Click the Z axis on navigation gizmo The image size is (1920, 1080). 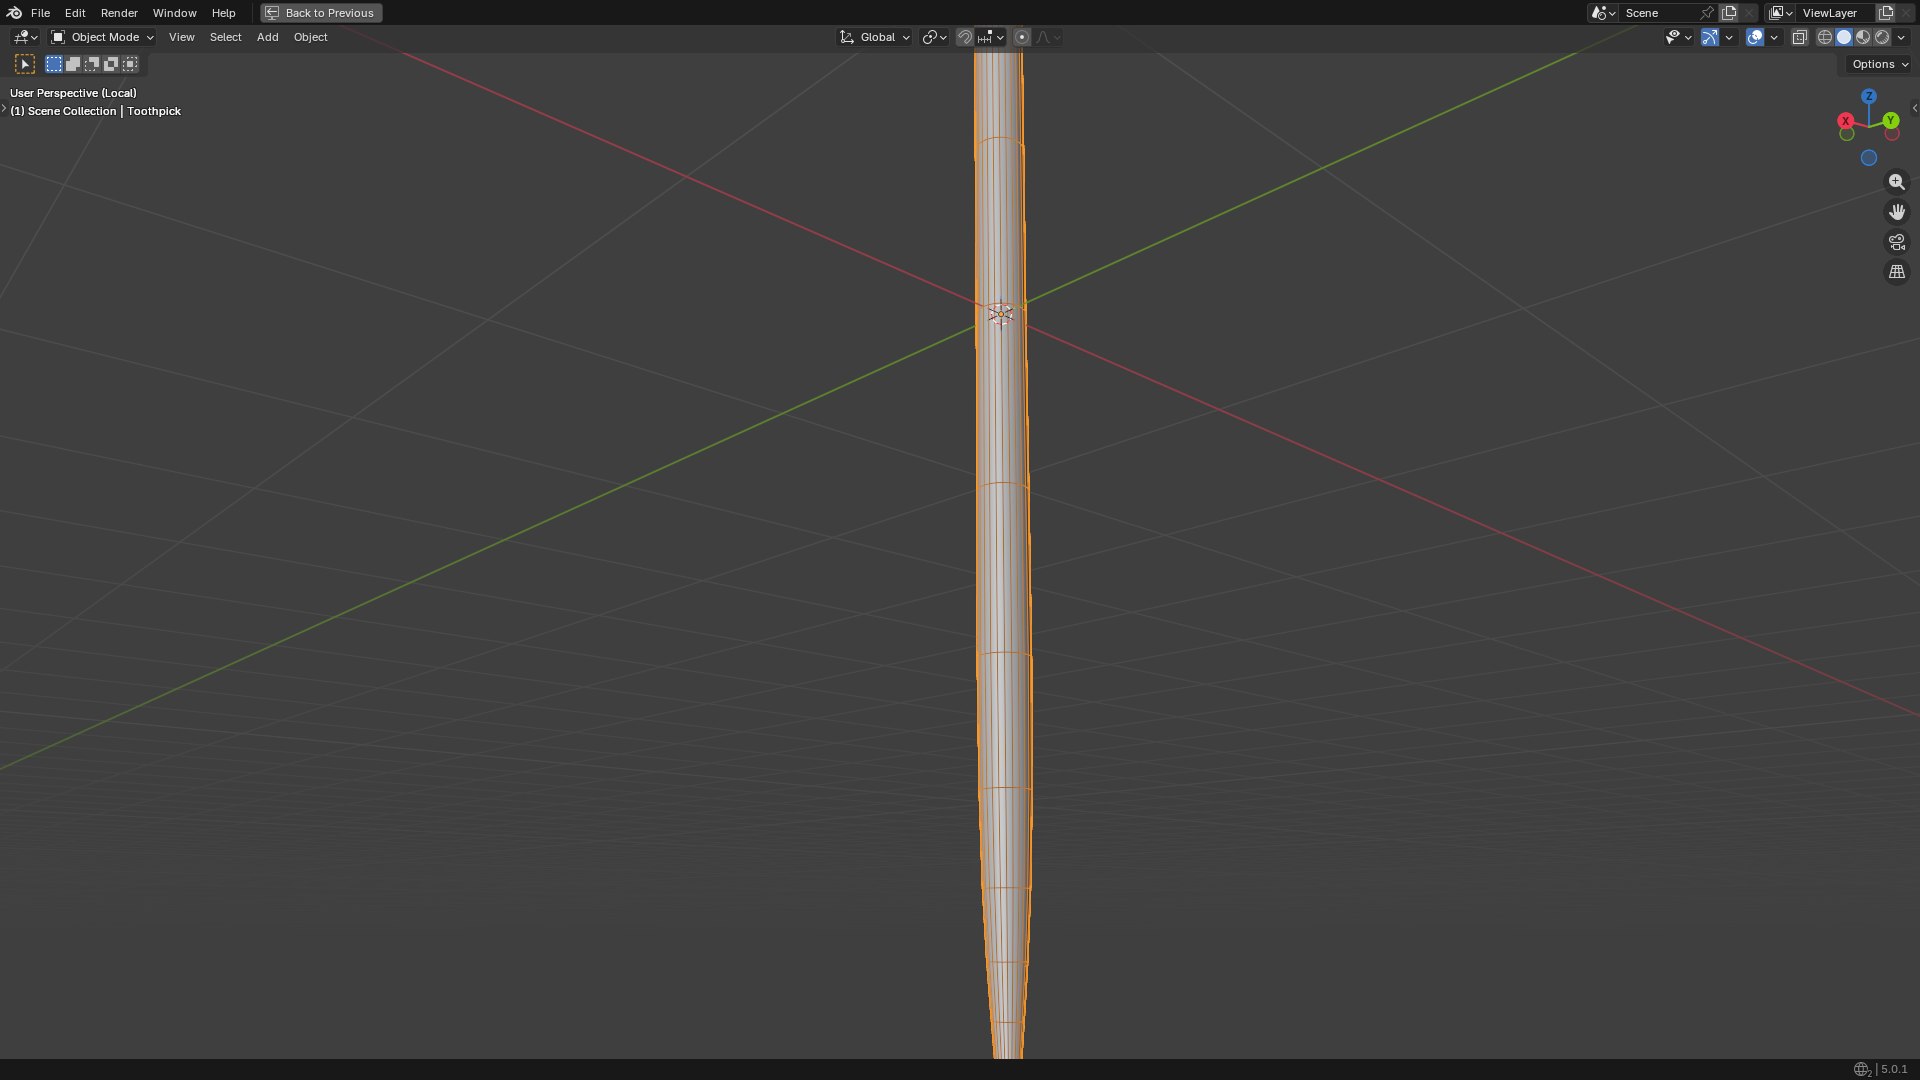coord(1869,96)
